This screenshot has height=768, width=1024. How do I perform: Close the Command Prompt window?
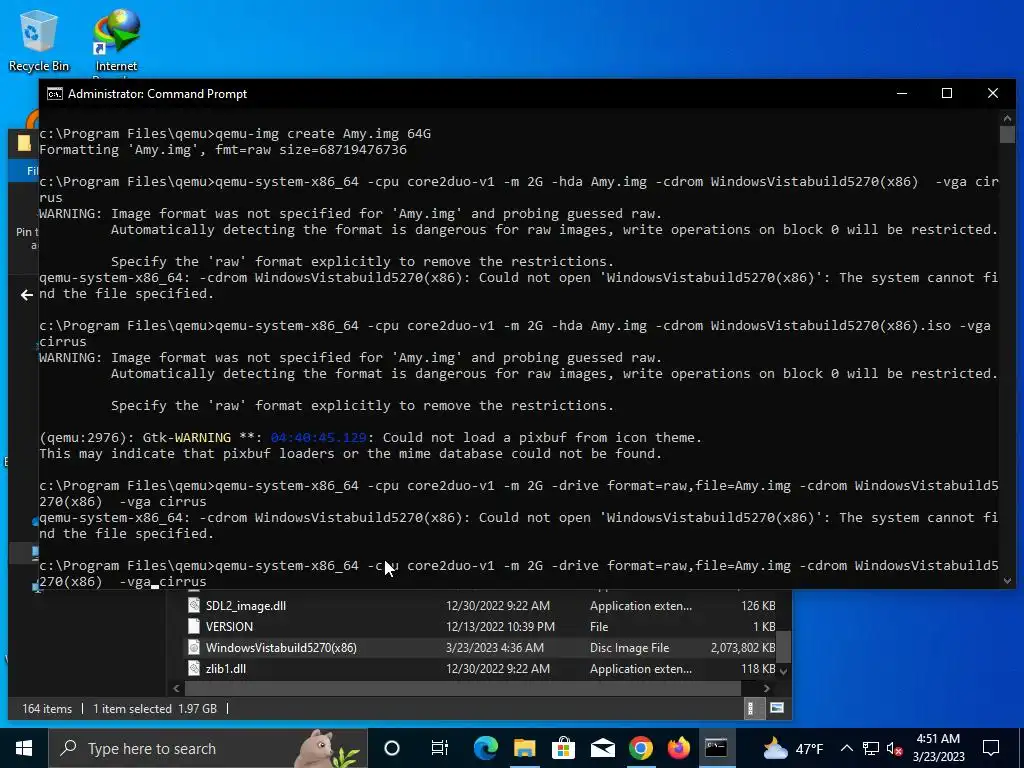(x=993, y=93)
